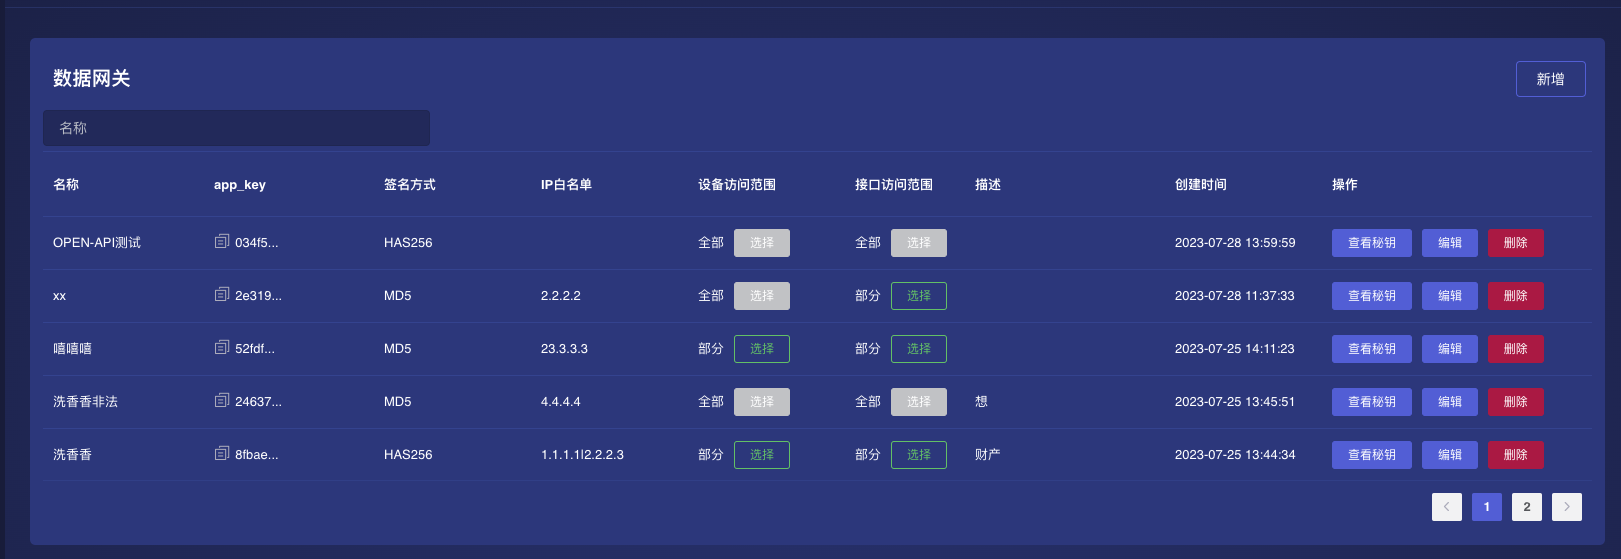The image size is (1621, 559).
Task: Copy the app_key 2e319 for xx
Action: coord(222,295)
